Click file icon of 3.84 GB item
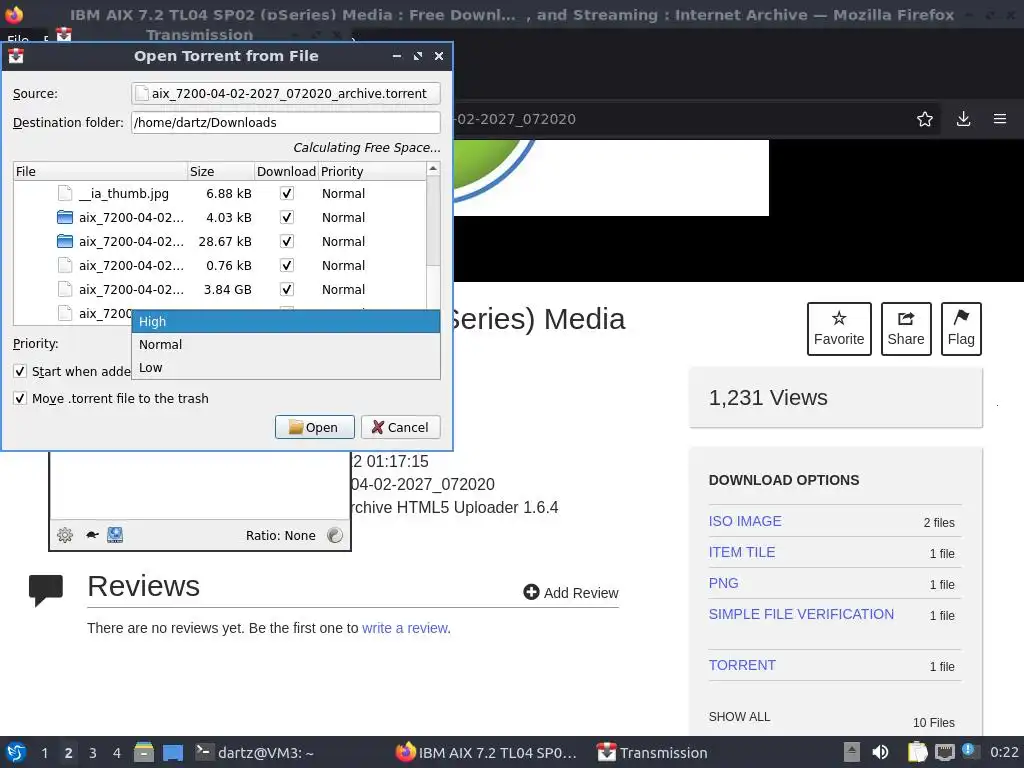The height and width of the screenshot is (768, 1024). 65,289
